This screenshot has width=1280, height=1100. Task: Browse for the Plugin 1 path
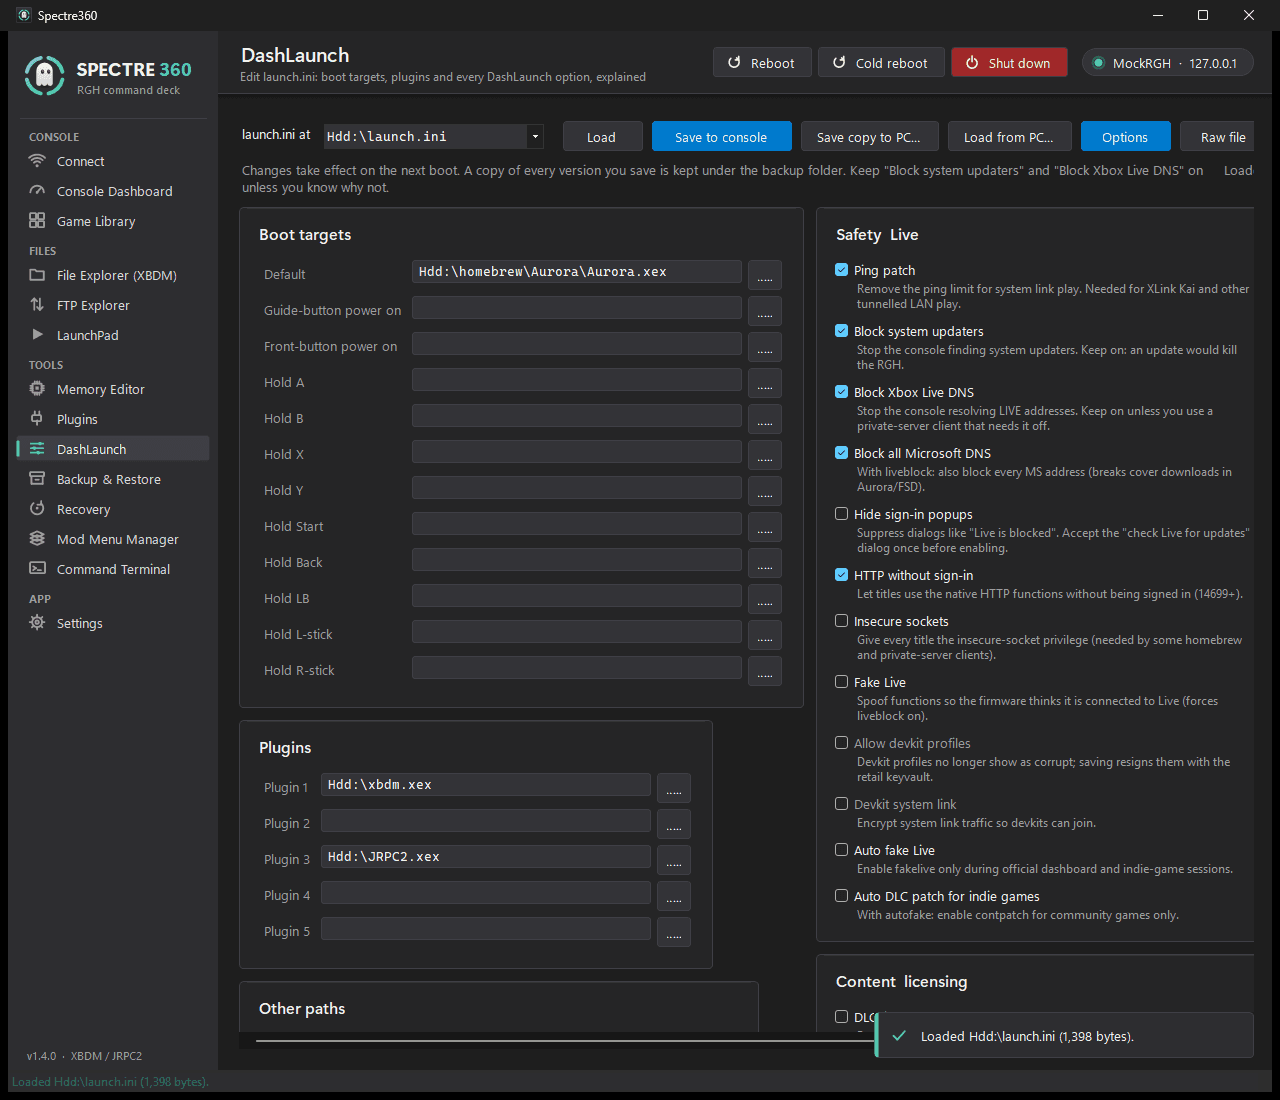point(674,788)
